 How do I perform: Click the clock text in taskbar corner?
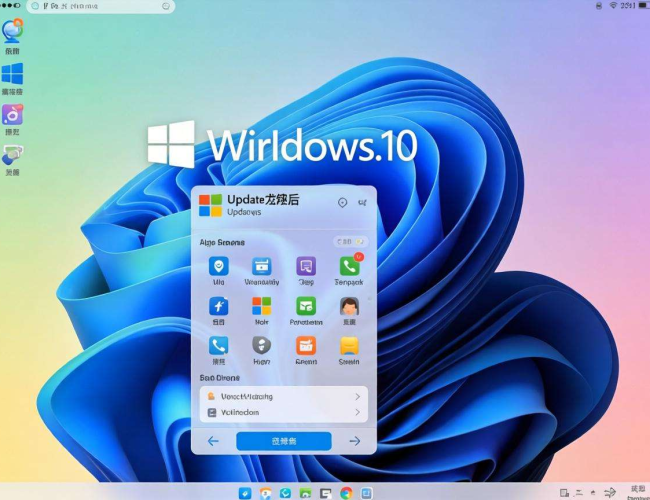coord(638,493)
